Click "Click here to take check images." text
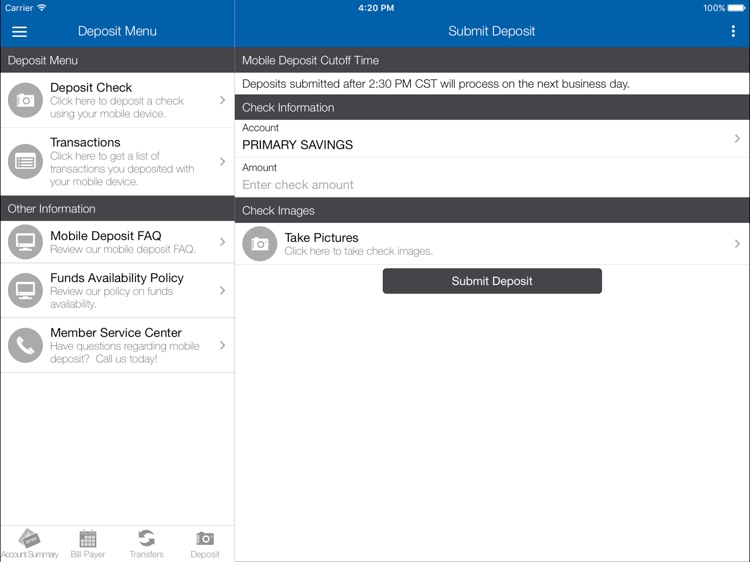 click(x=359, y=251)
